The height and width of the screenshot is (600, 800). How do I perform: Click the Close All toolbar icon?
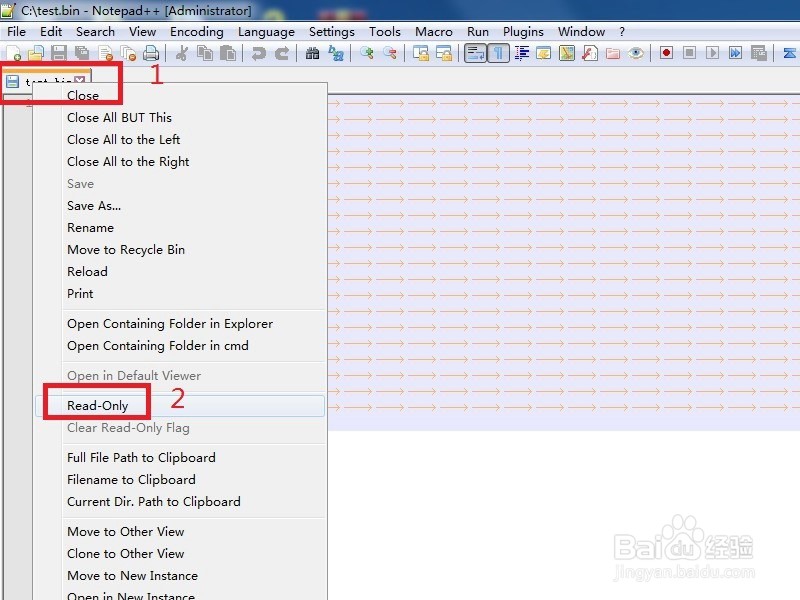point(128,53)
